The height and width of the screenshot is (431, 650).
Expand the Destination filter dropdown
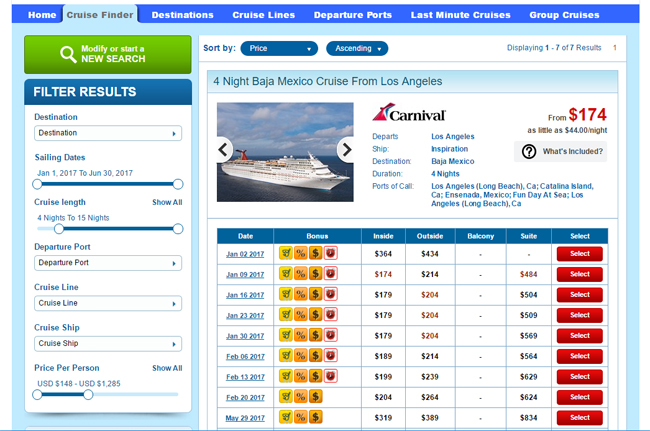108,133
